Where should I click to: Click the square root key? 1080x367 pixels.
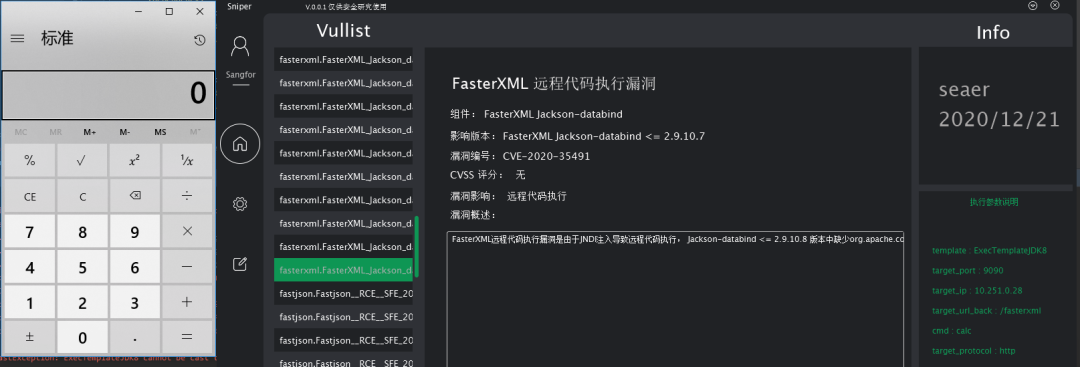click(x=82, y=160)
